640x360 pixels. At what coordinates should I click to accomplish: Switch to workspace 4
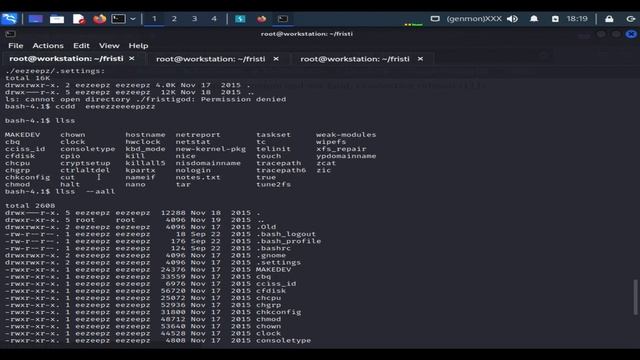214,19
